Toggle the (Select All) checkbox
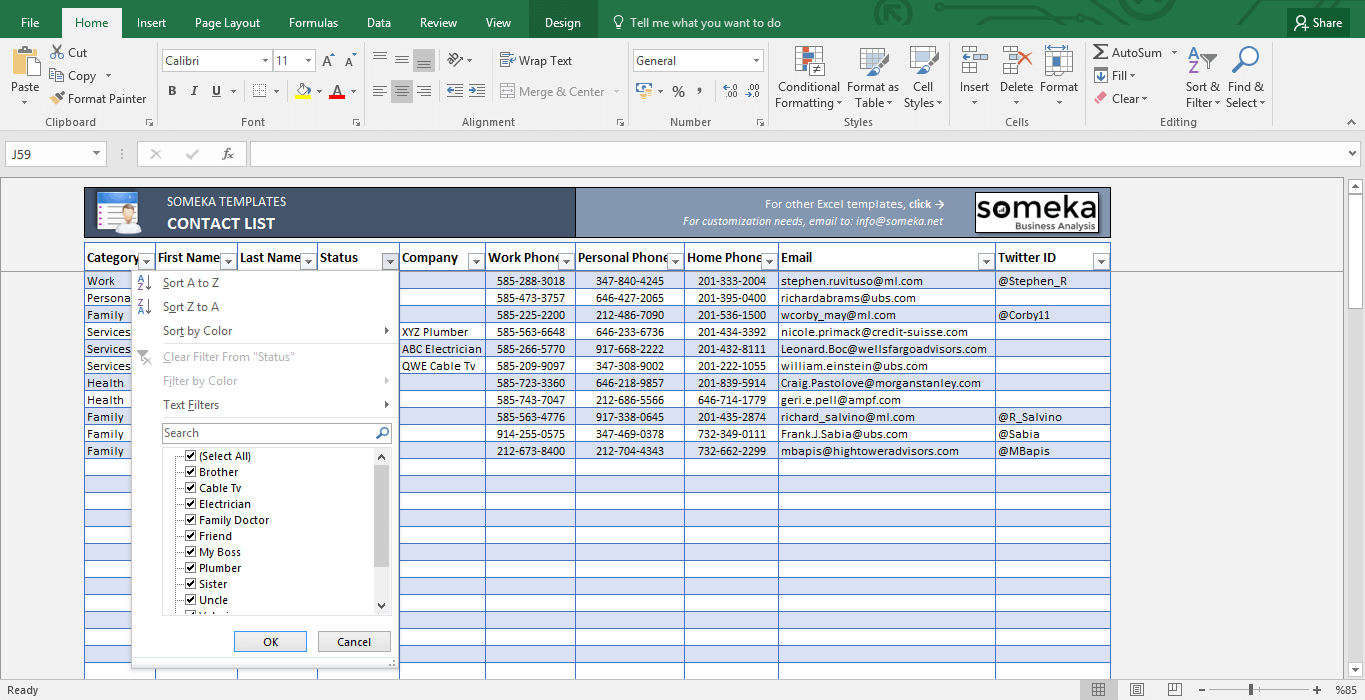Screen dimensions: 1365x700 pos(190,456)
